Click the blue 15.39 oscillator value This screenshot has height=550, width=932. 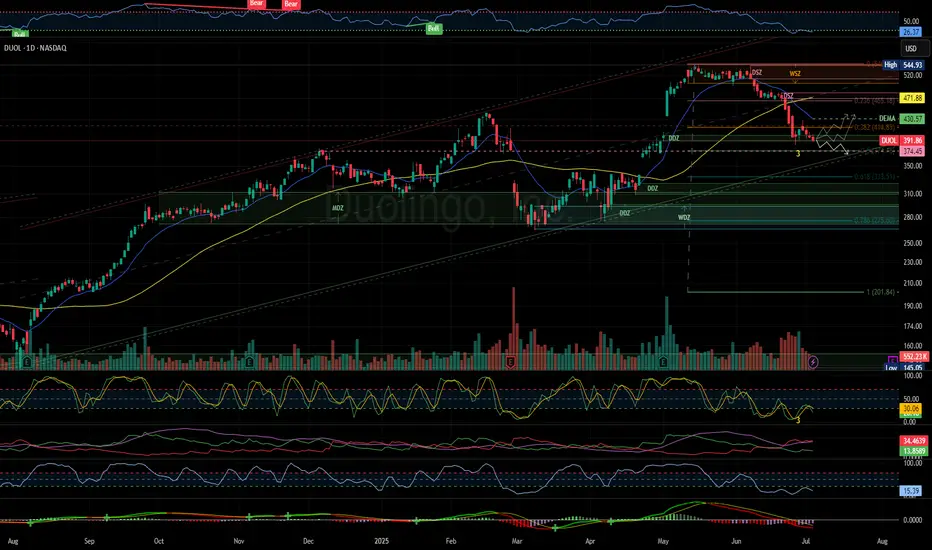911,491
